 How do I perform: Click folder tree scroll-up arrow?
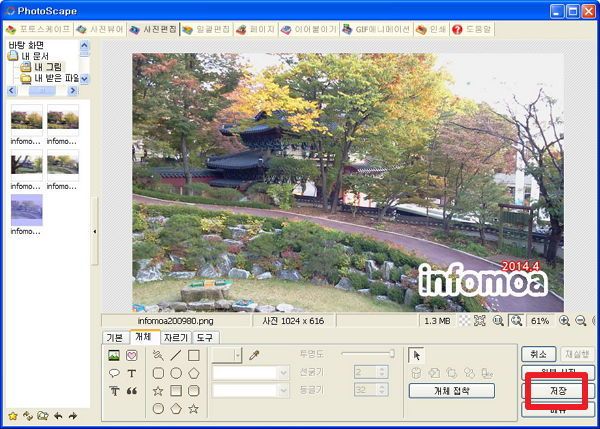(x=84, y=45)
